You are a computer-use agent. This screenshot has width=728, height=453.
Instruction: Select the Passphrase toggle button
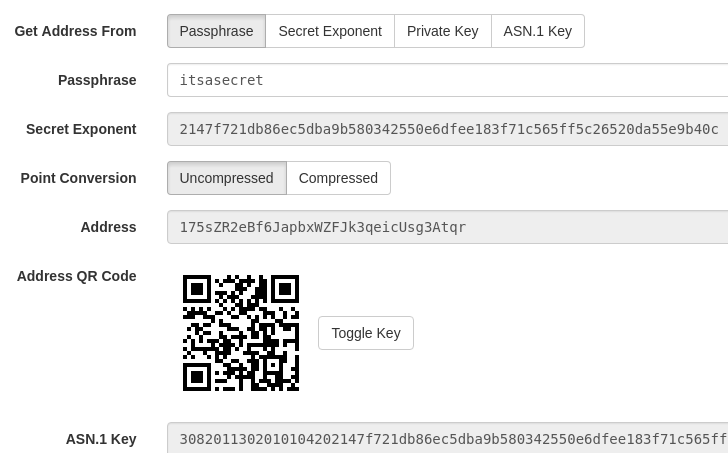[216, 31]
